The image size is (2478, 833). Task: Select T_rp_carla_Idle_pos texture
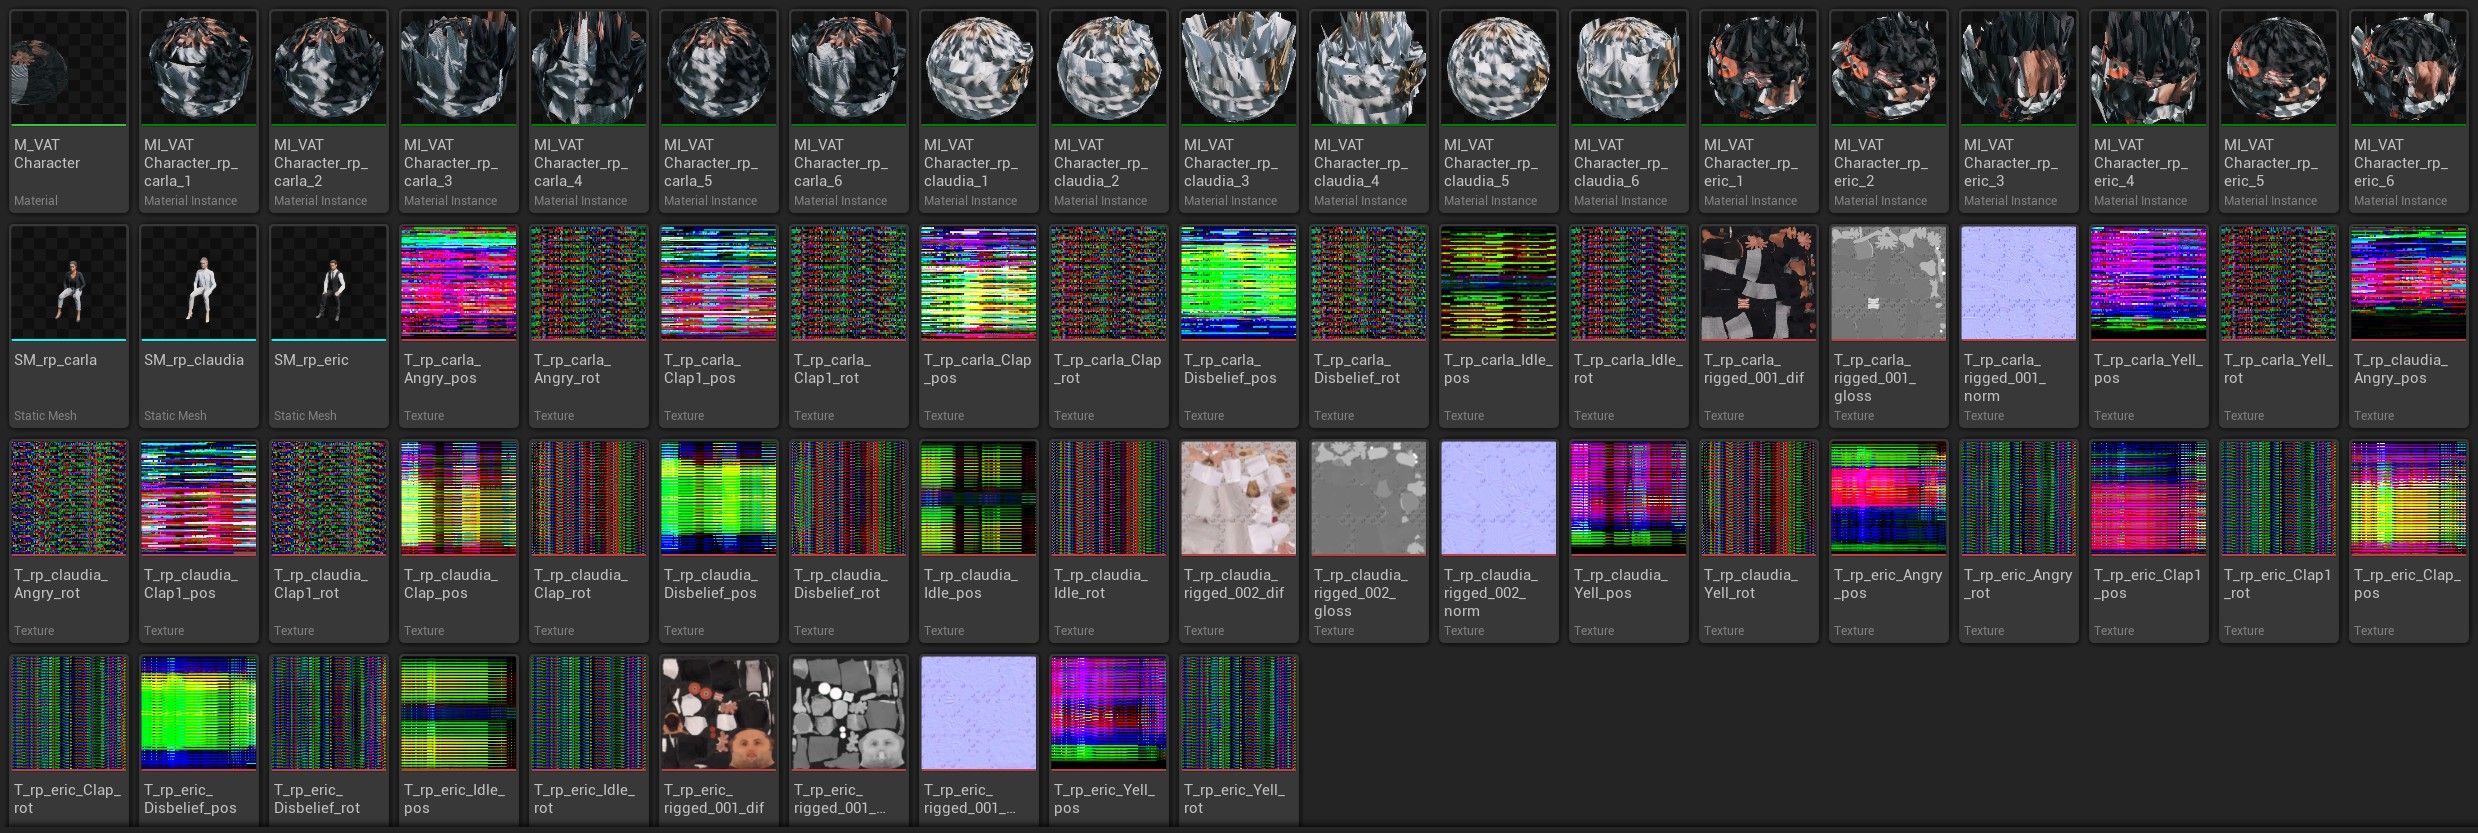coord(1499,326)
